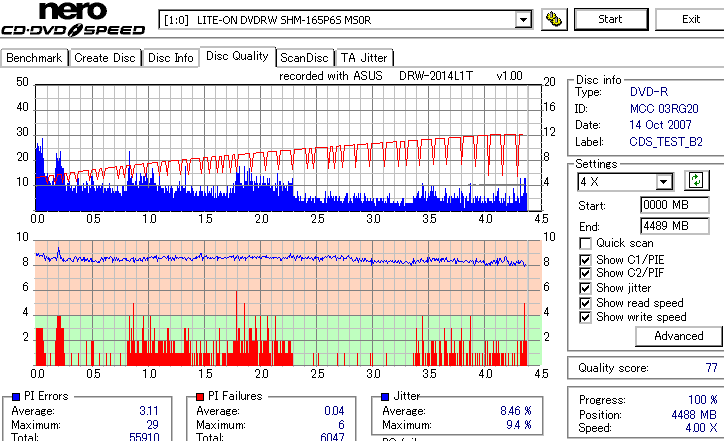Click the upper PI Errors chart area
Screen dimensions: 724x441
[x=288, y=148]
